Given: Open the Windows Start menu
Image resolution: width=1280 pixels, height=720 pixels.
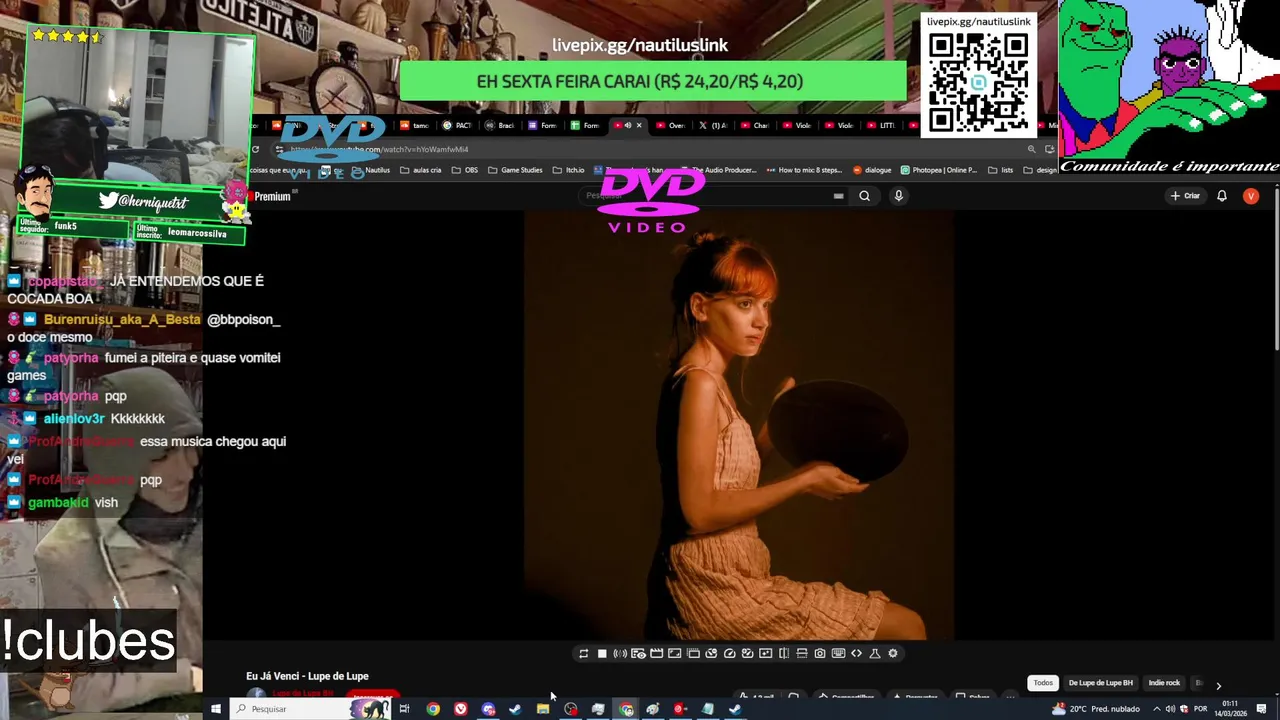Looking at the screenshot, I should tap(215, 709).
